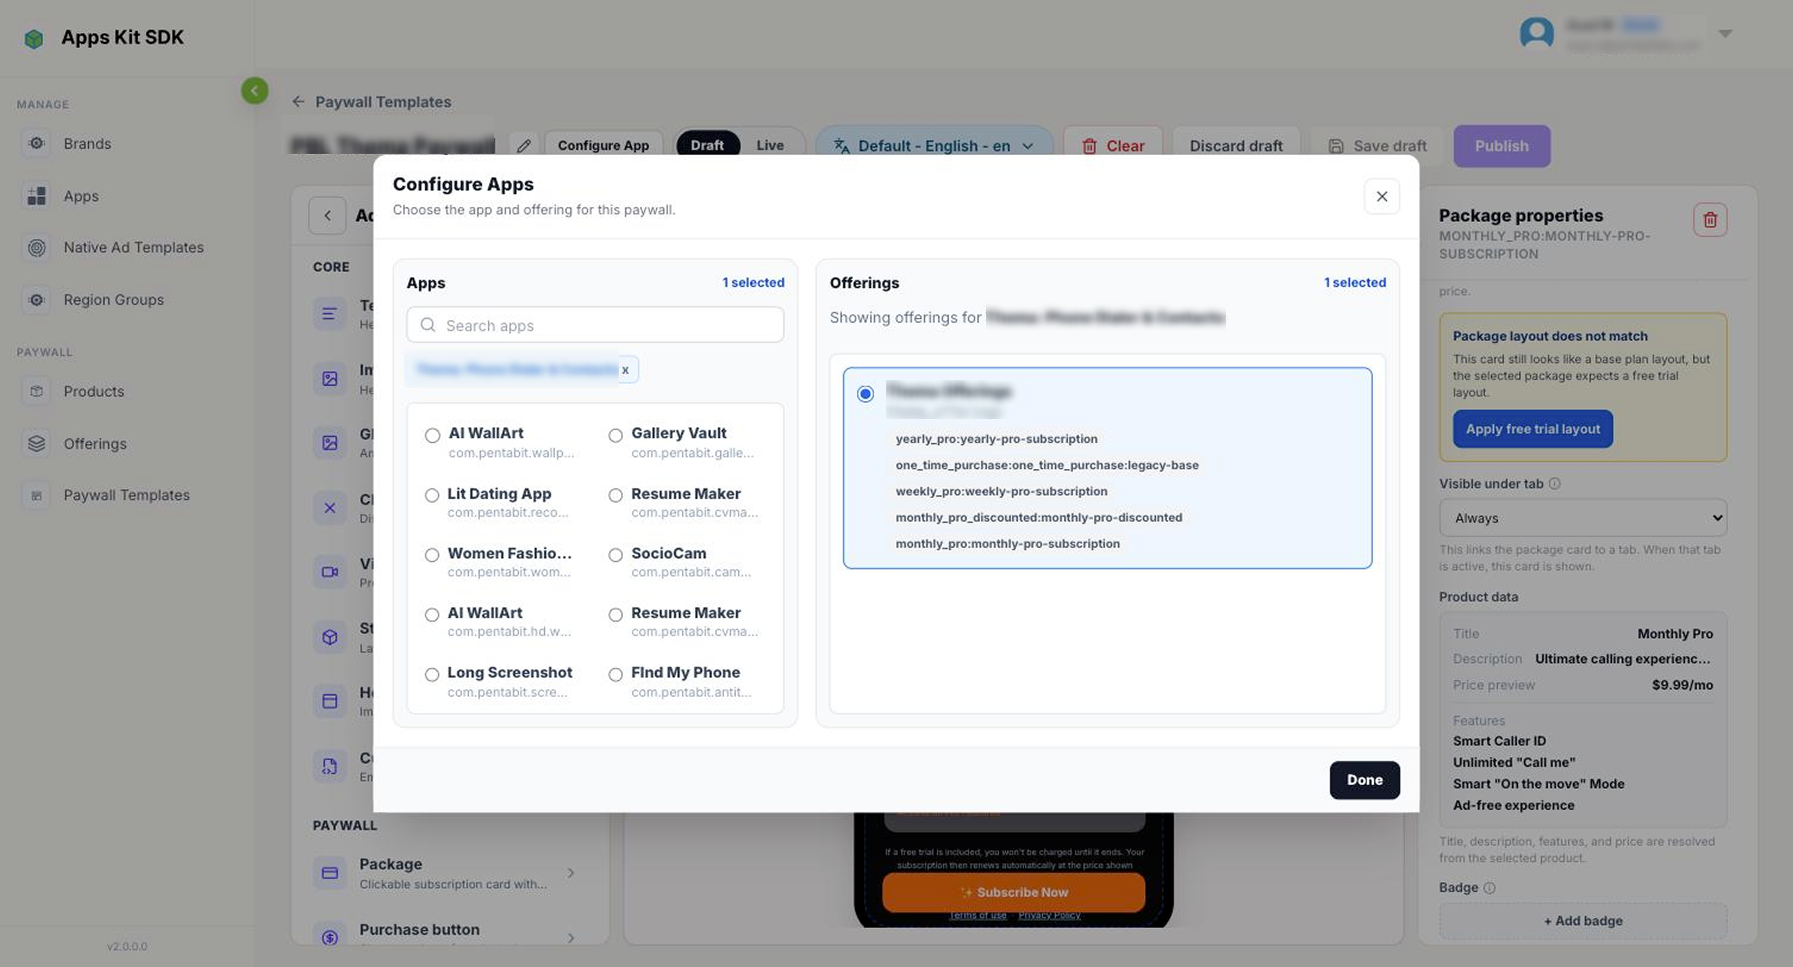Screen dimensions: 1793x967
Task: Open the Visible under tab Always dropdown
Action: (1582, 518)
